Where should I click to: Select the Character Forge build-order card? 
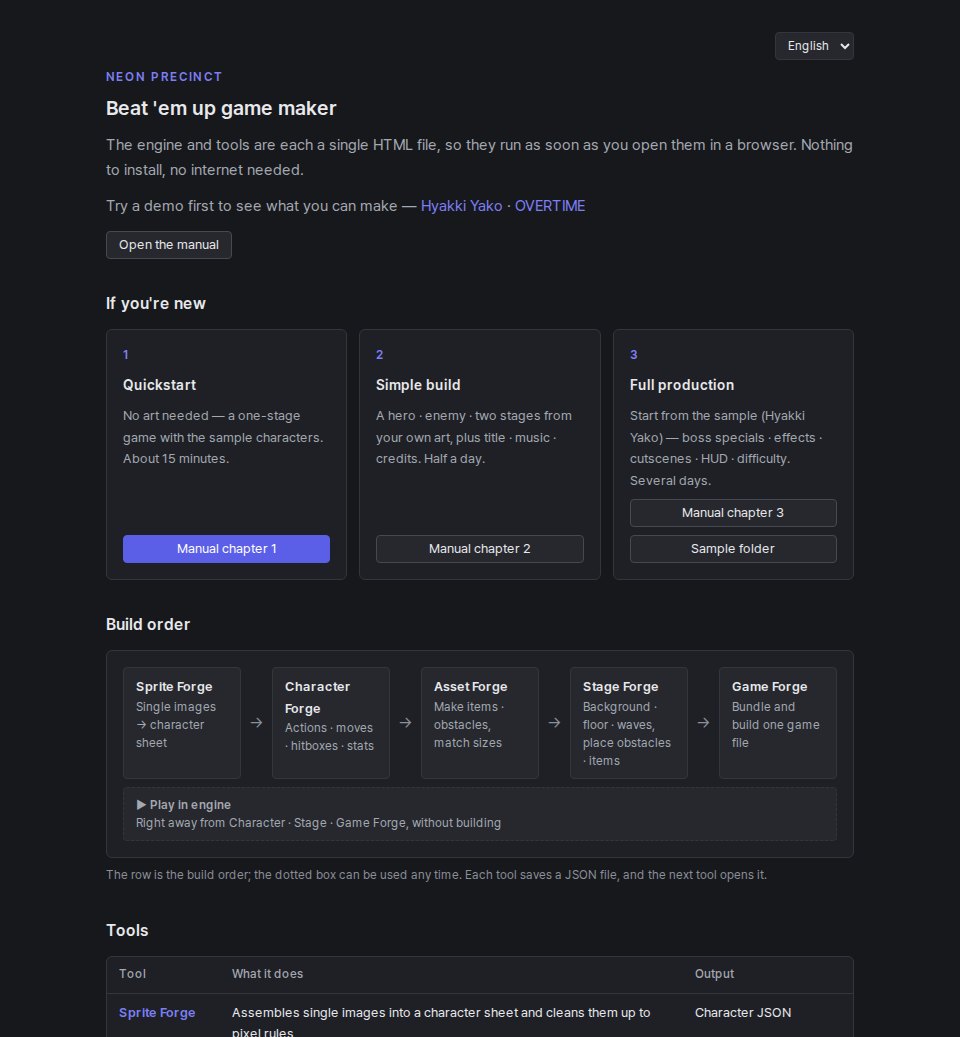(331, 722)
